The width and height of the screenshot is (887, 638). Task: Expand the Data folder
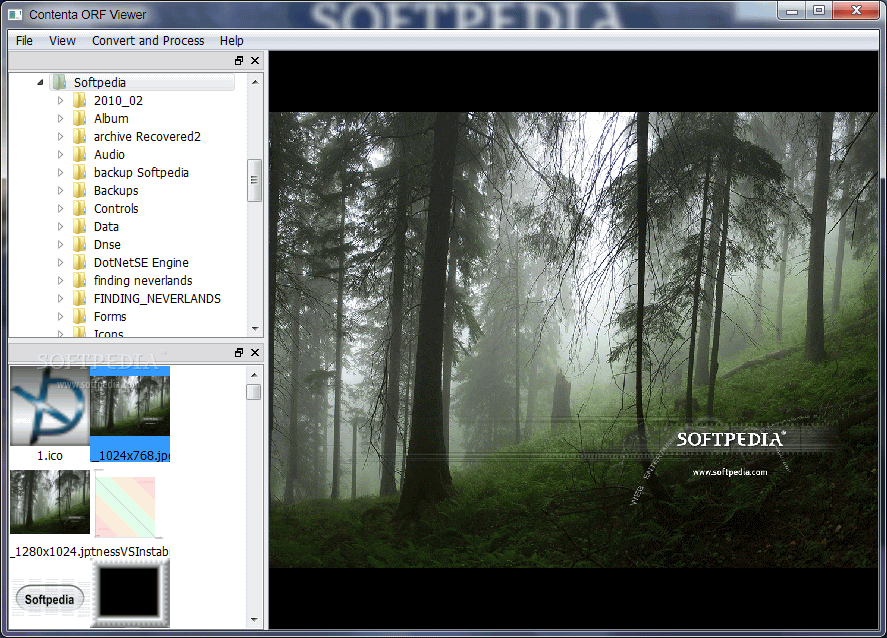pyautogui.click(x=61, y=227)
